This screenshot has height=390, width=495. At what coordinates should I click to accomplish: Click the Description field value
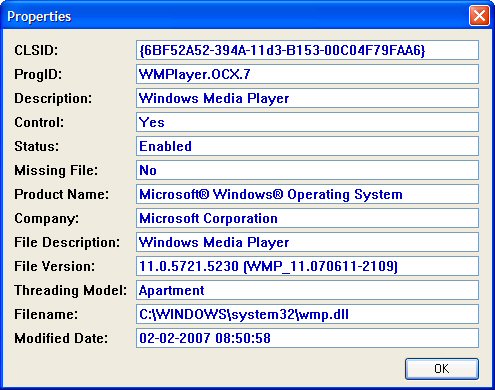point(307,98)
